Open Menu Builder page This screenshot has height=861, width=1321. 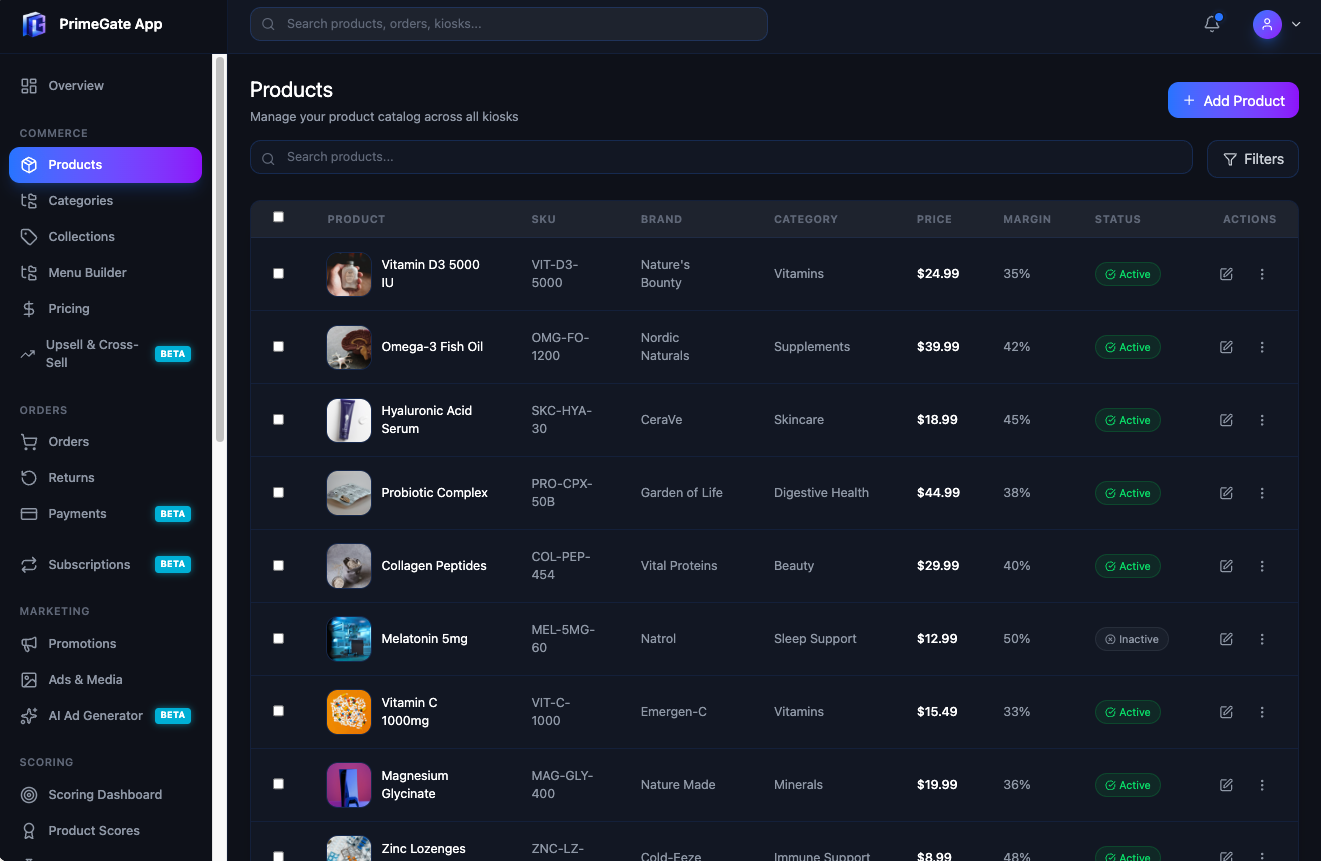[105, 273]
